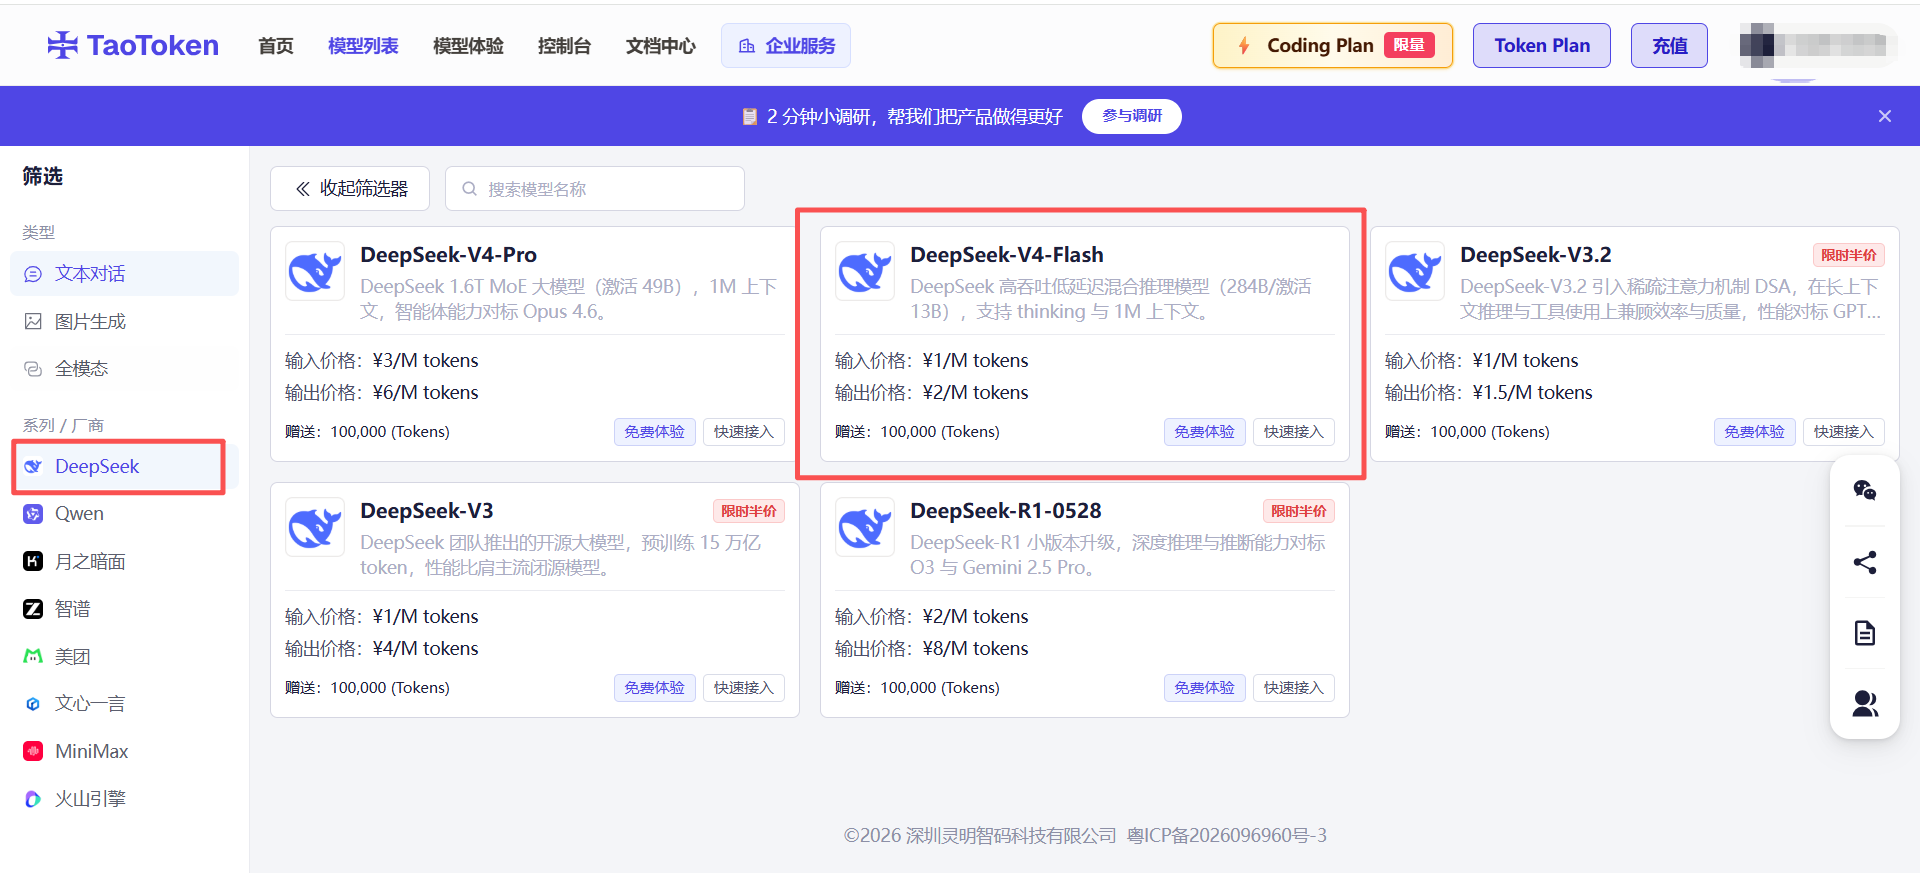Open the DeepSeek-V4-Flash model title
Screen dimensions: 1920x873
coord(1007,255)
